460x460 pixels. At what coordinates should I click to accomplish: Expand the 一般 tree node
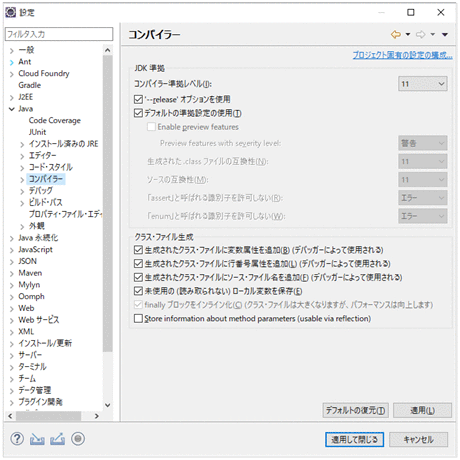(x=12, y=51)
